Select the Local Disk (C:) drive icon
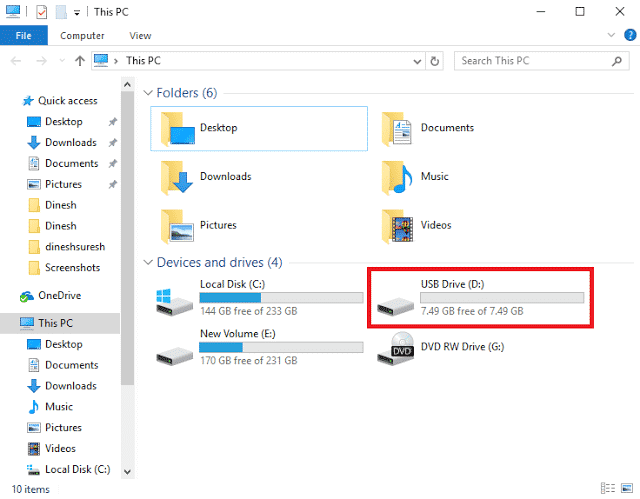Image resolution: width=640 pixels, height=499 pixels. [174, 302]
